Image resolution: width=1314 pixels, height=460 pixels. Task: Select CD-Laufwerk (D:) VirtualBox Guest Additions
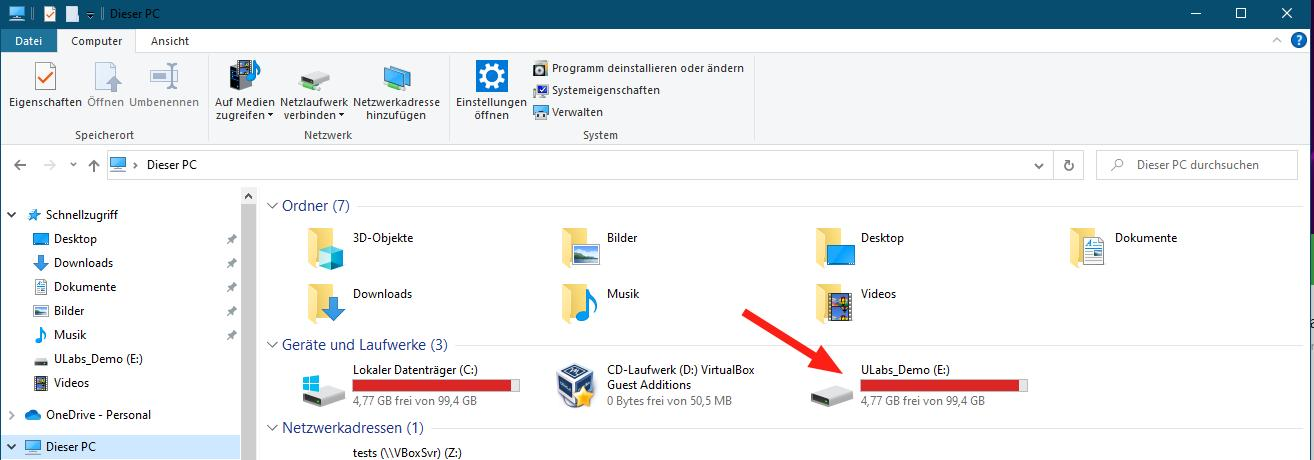click(660, 385)
